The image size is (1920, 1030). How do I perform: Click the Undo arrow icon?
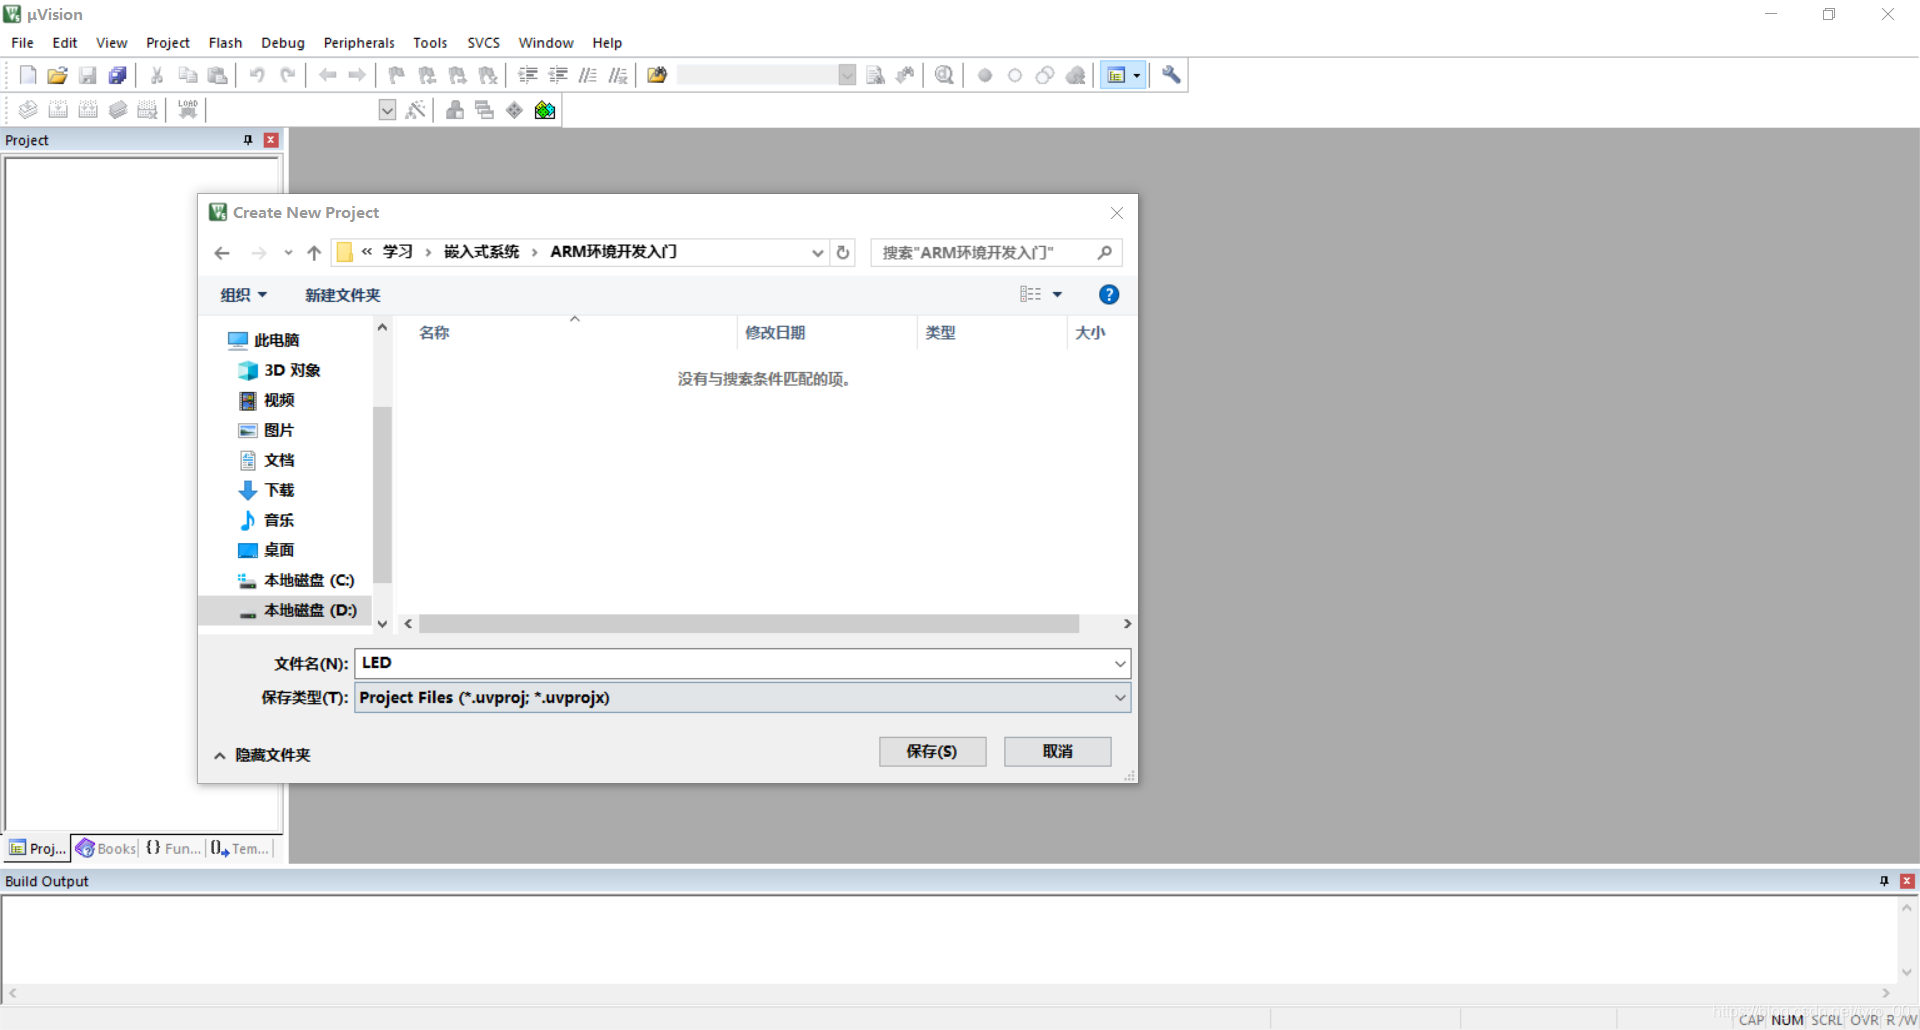(x=257, y=75)
